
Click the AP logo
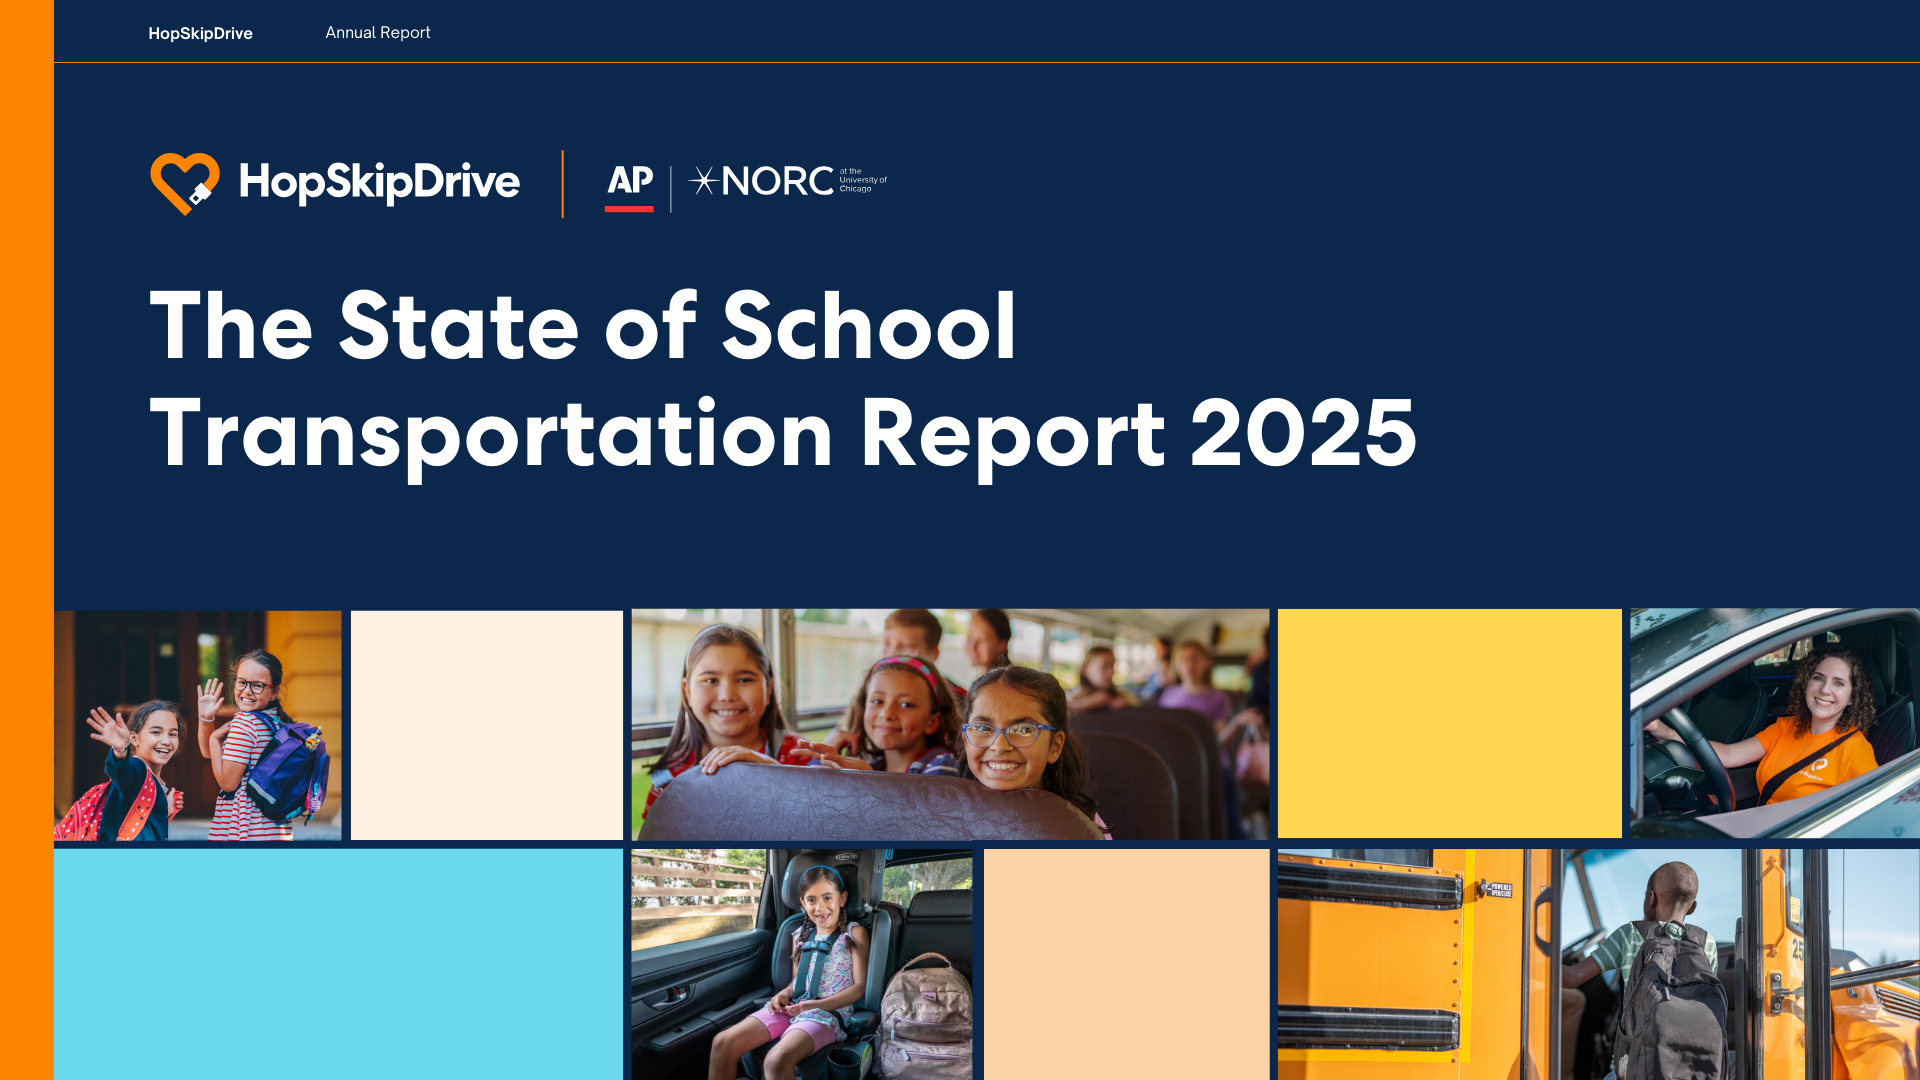[x=629, y=180]
